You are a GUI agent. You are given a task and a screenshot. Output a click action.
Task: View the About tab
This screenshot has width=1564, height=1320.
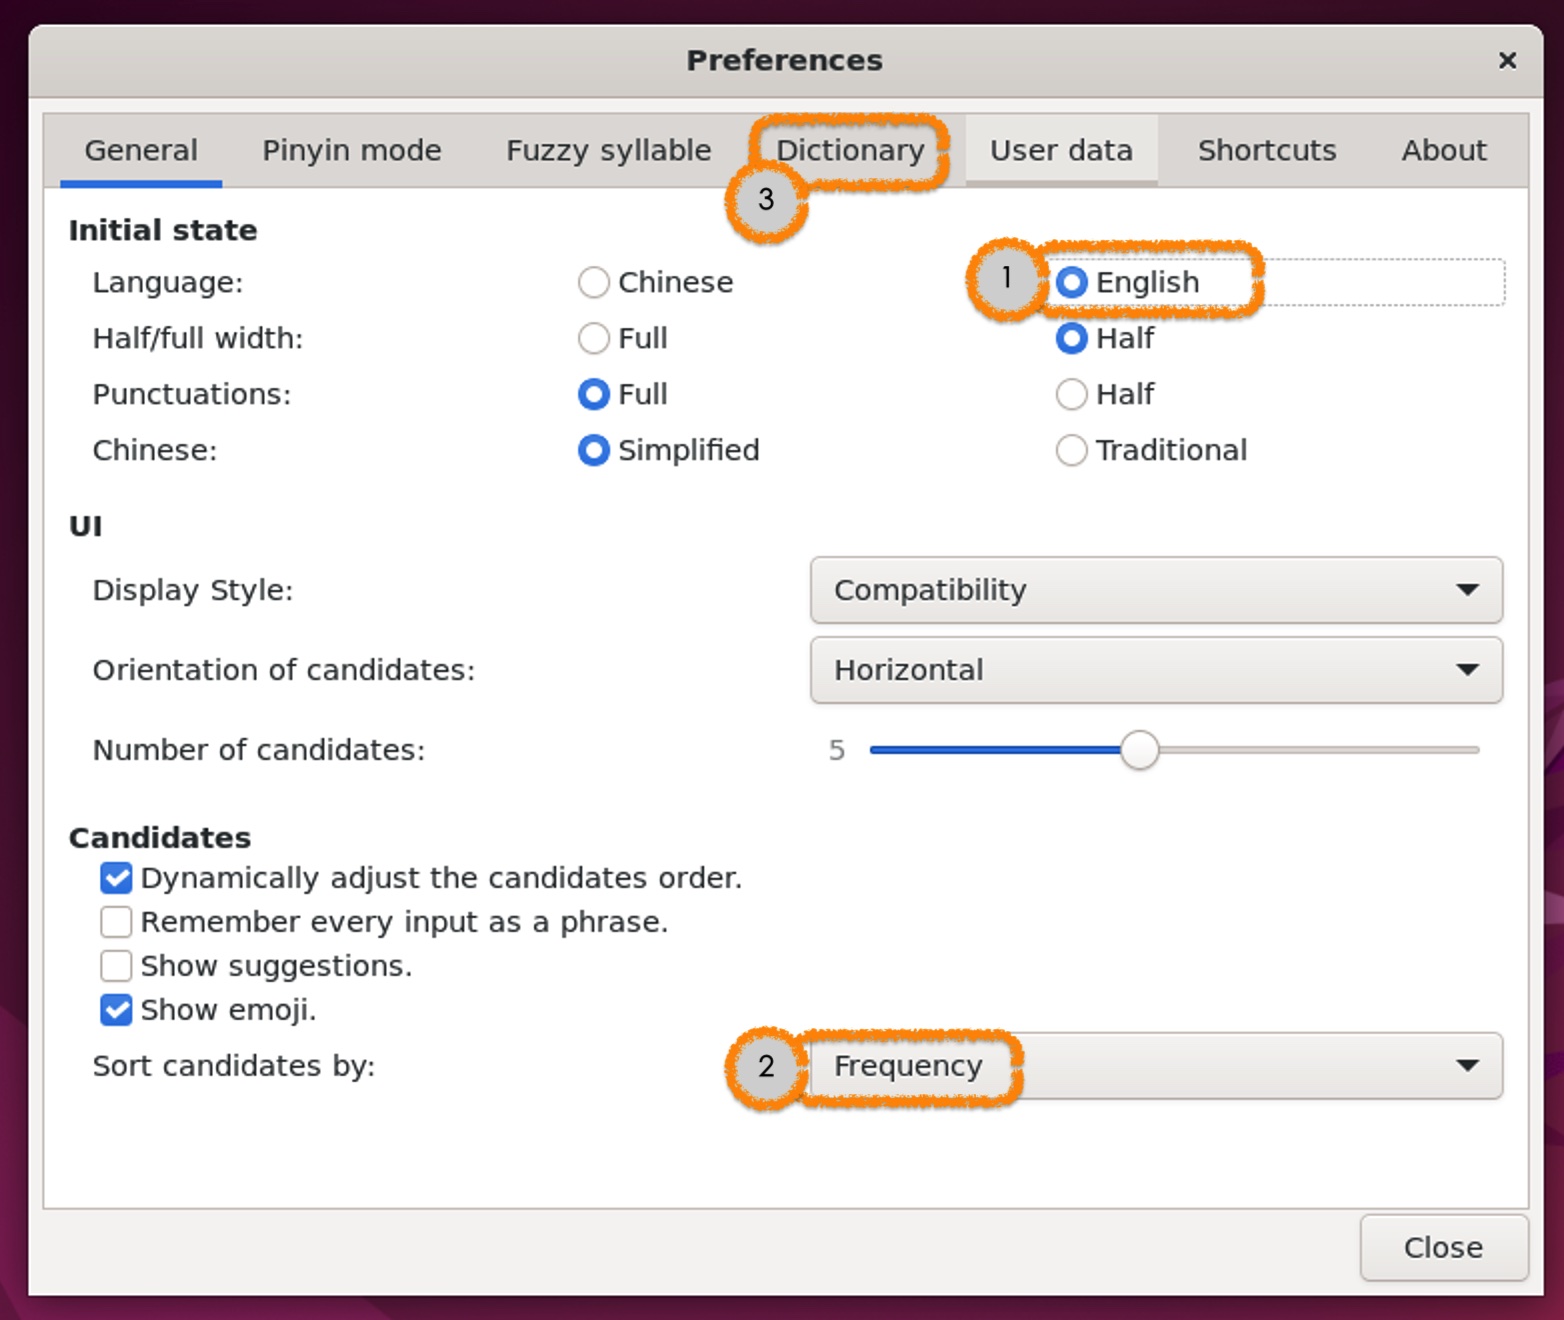coord(1443,151)
